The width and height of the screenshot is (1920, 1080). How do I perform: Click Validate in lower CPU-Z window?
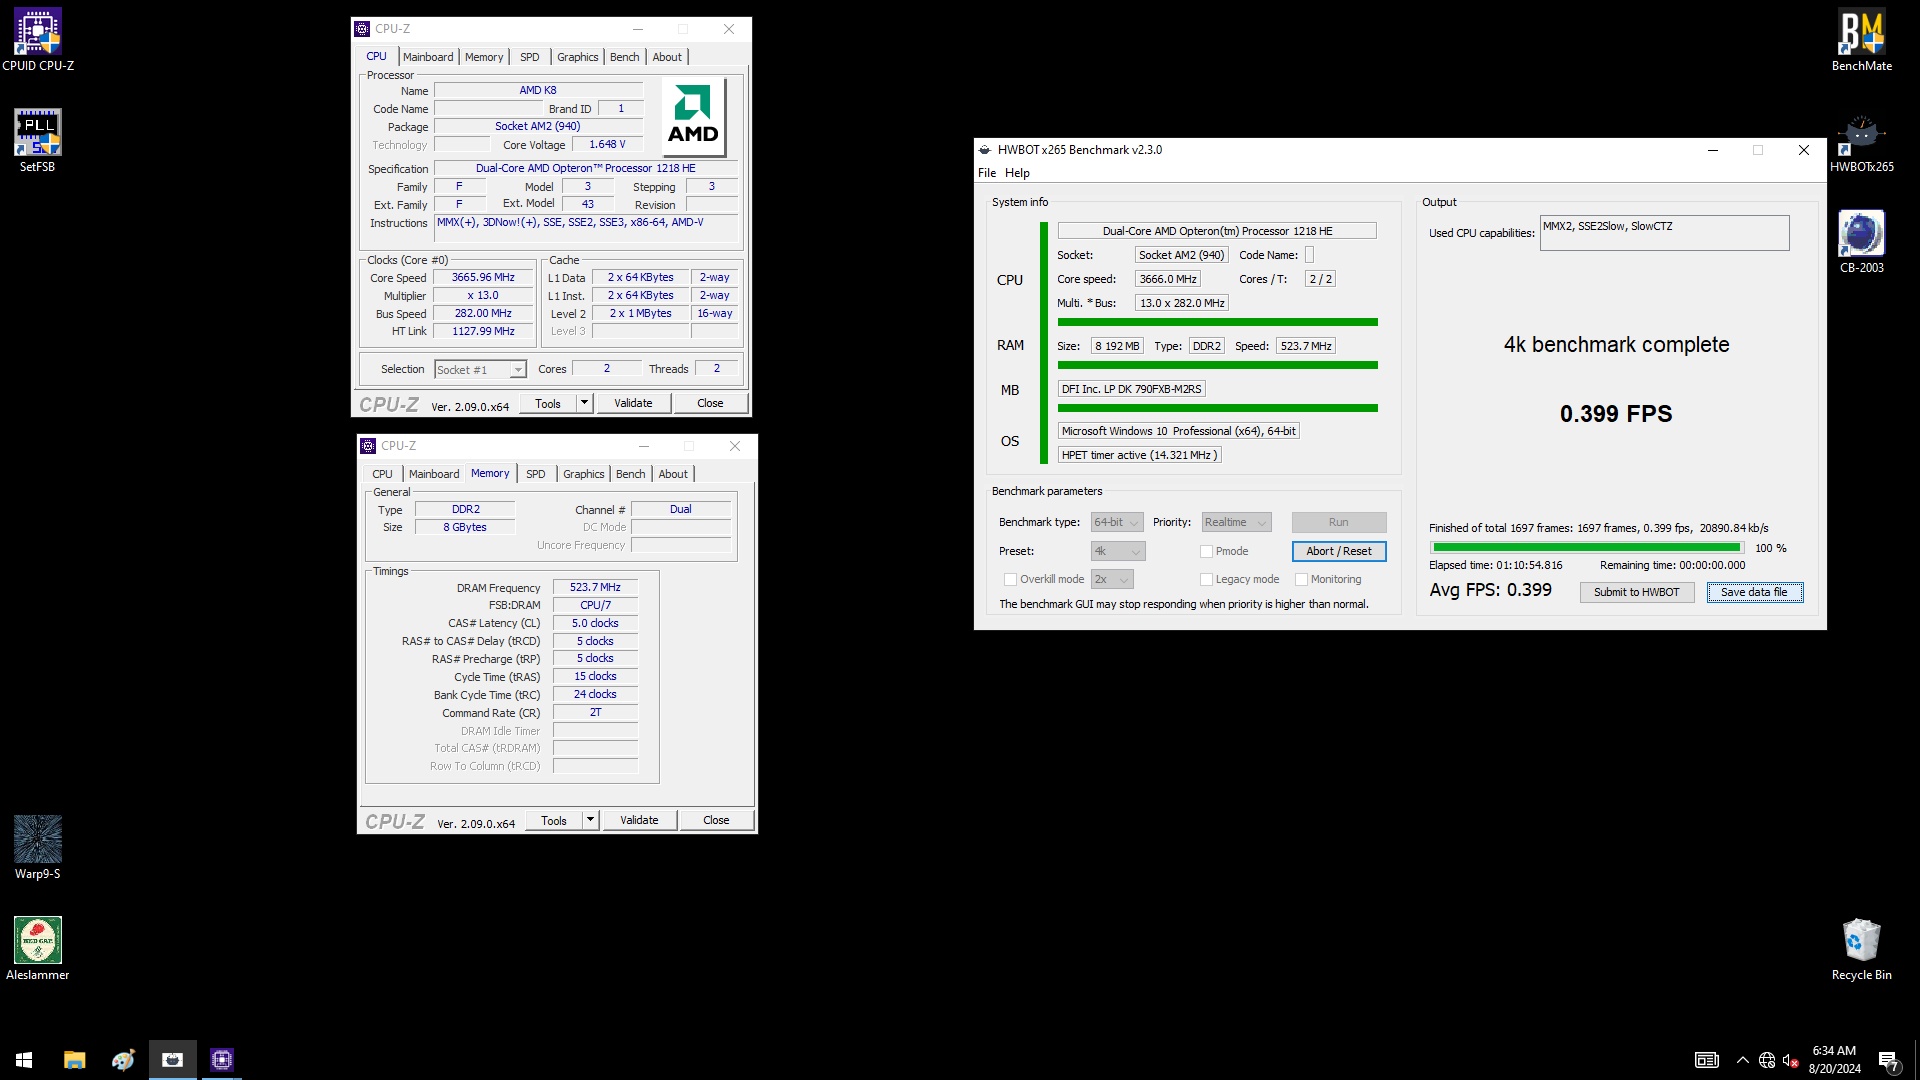[639, 820]
